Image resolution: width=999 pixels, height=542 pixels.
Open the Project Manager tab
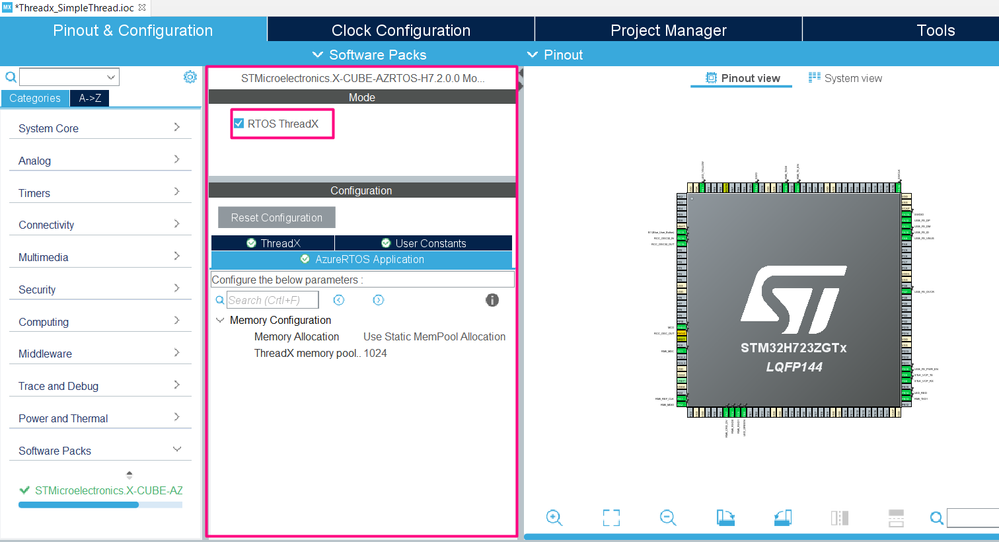(x=668, y=30)
